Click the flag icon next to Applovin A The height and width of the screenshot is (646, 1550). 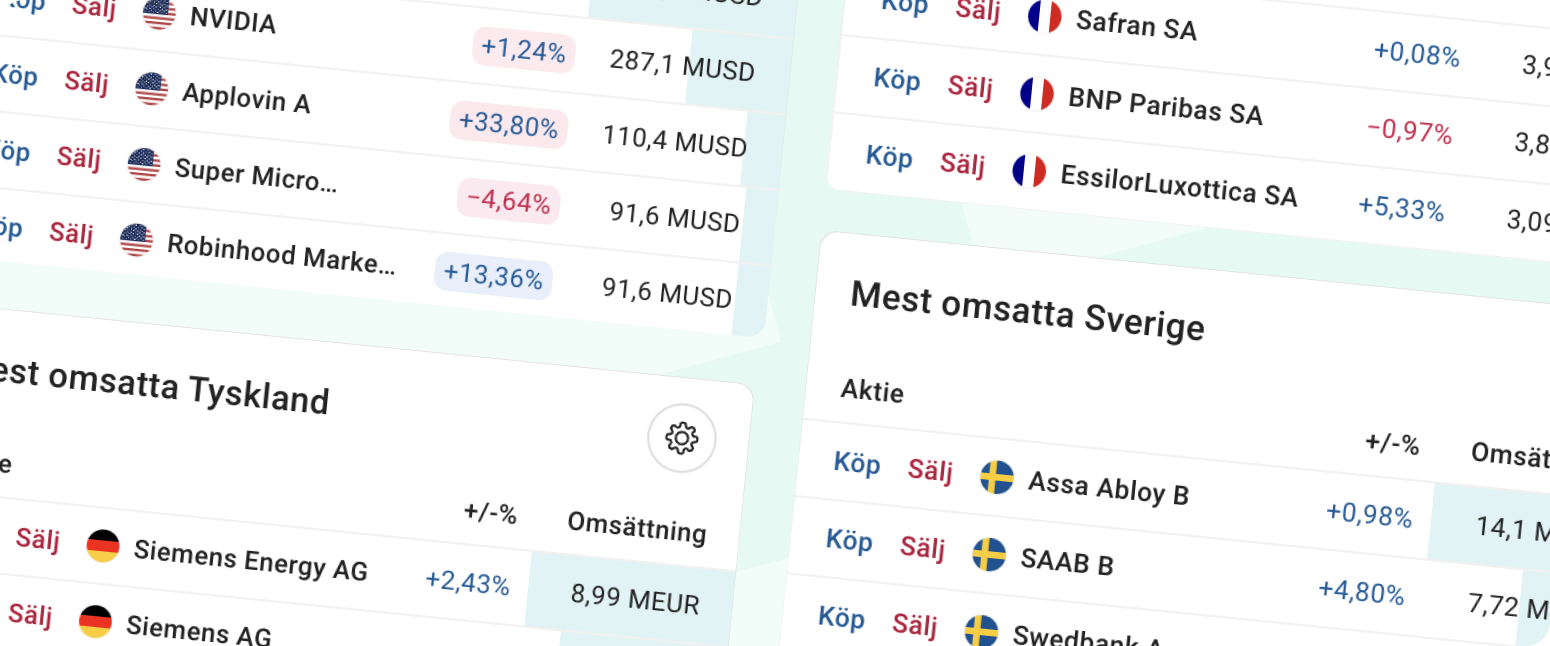(x=152, y=89)
